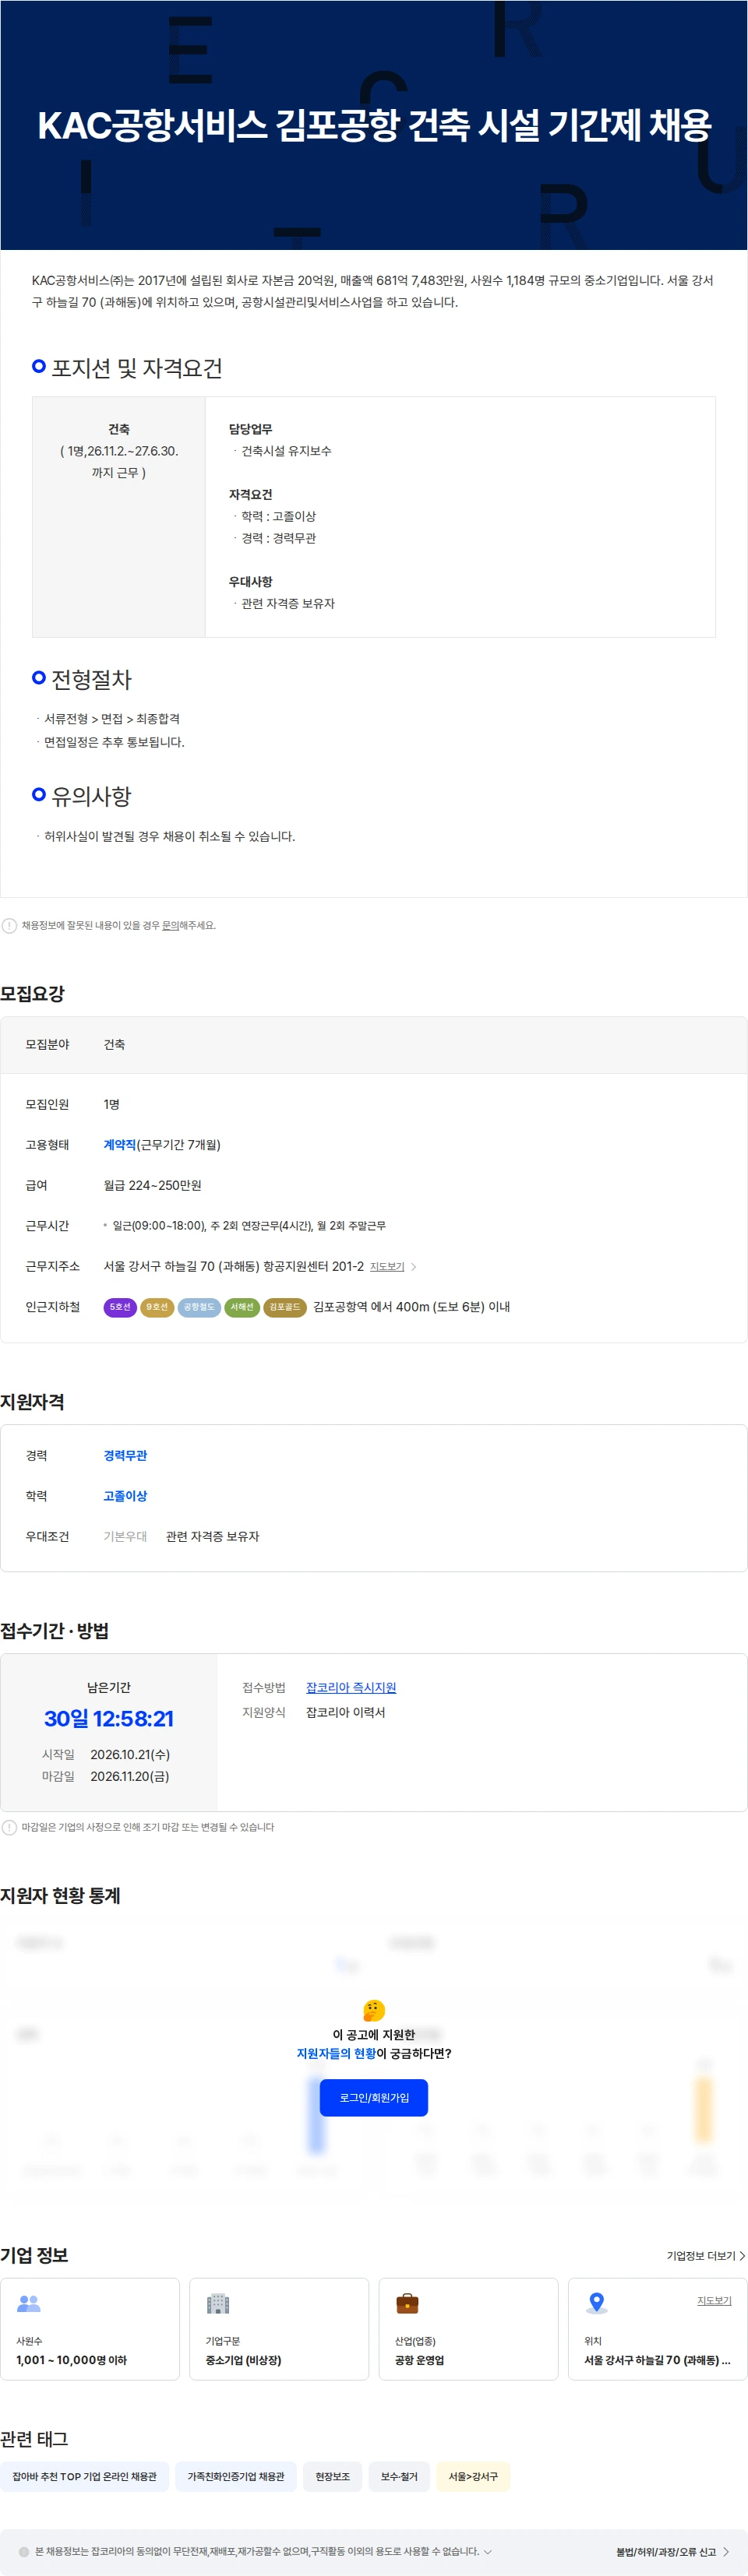Click chevron after 근무지주소 지도보기
The image size is (748, 2576).
click(x=414, y=1267)
